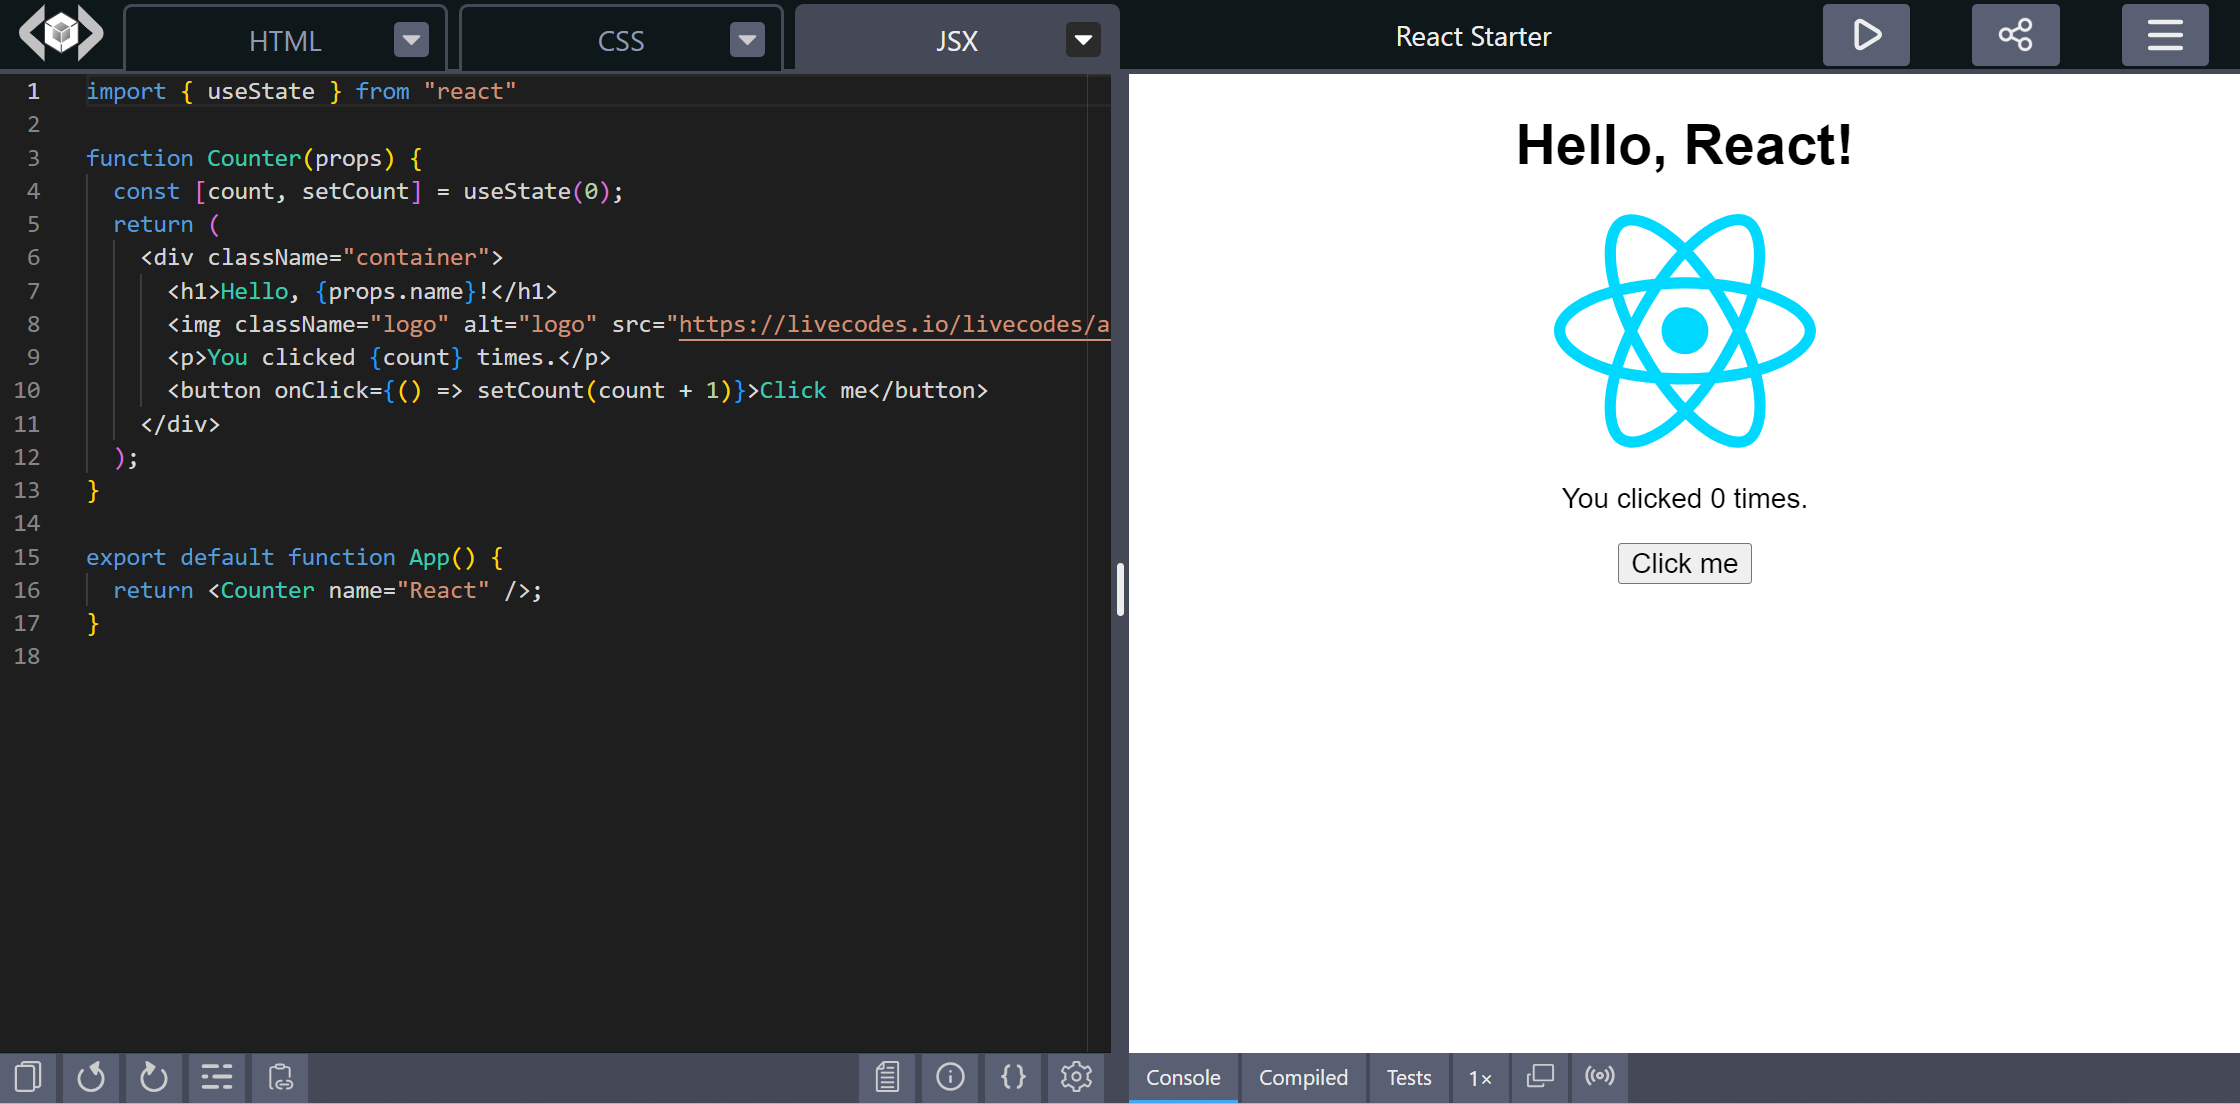Click the undo icon in editor toolbar
The height and width of the screenshot is (1104, 2240).
(91, 1077)
